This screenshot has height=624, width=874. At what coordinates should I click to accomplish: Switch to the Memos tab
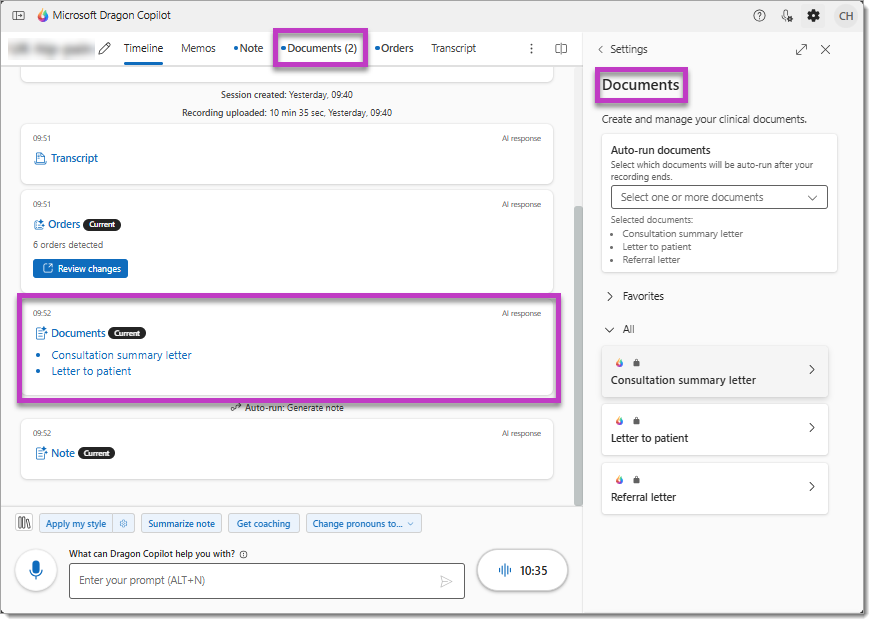198,48
